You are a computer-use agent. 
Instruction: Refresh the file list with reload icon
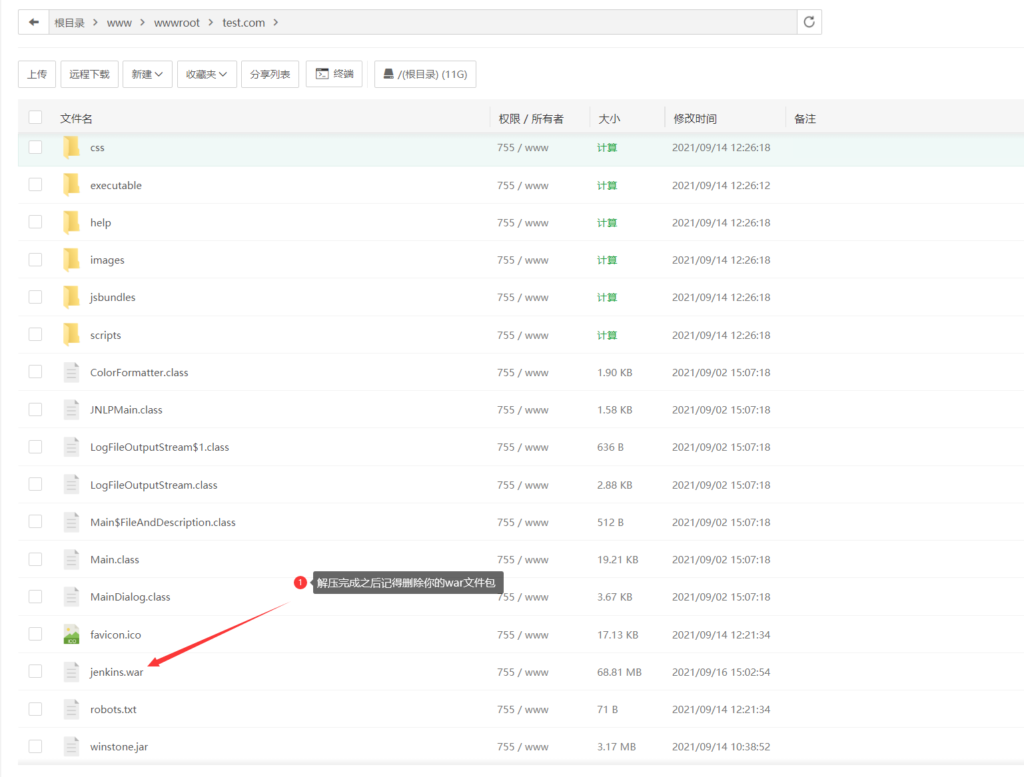(808, 22)
